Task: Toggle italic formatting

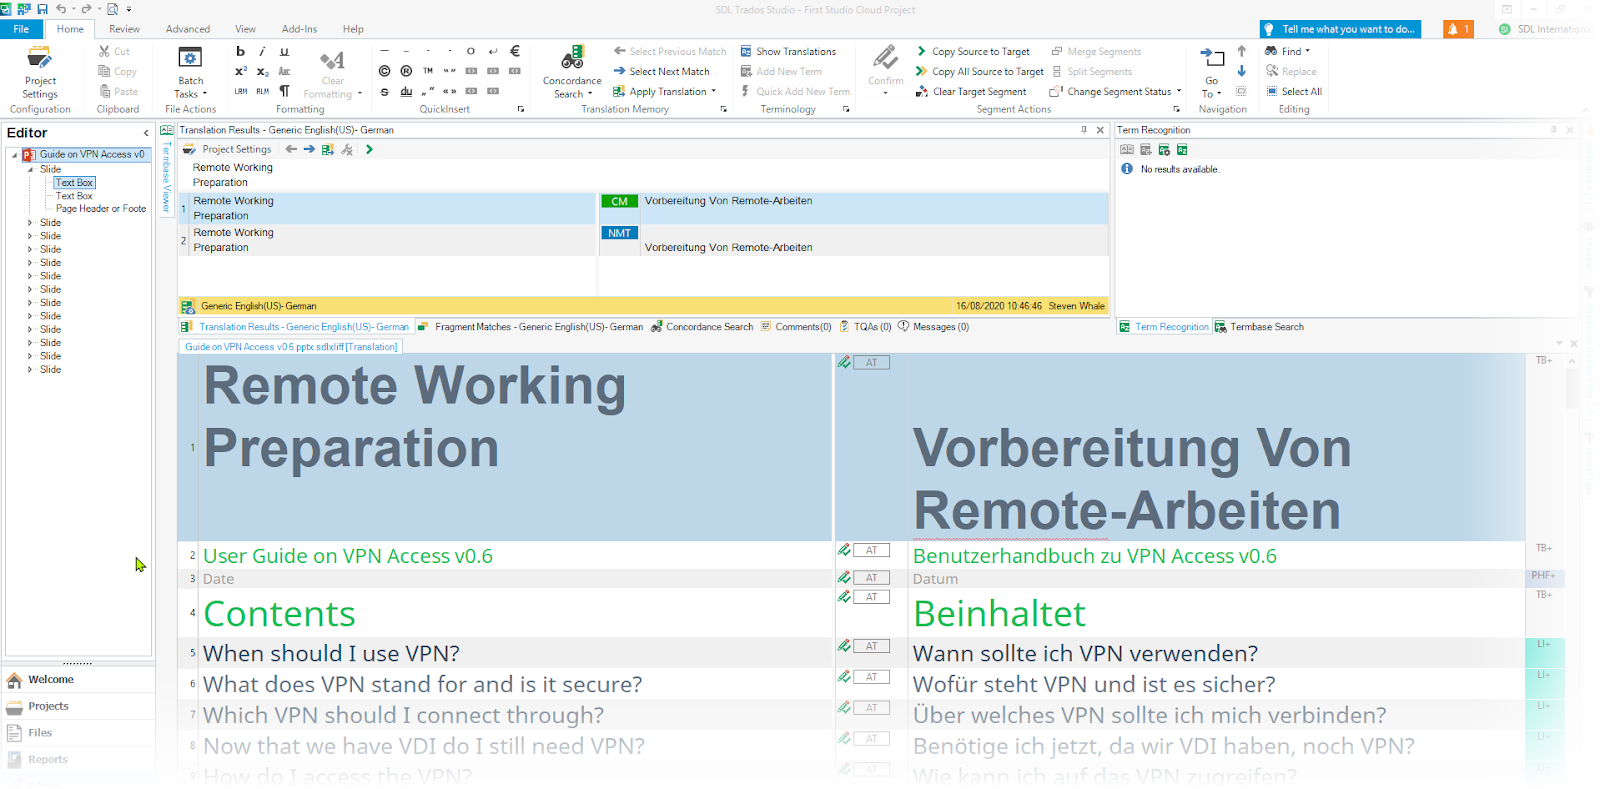Action: point(262,51)
